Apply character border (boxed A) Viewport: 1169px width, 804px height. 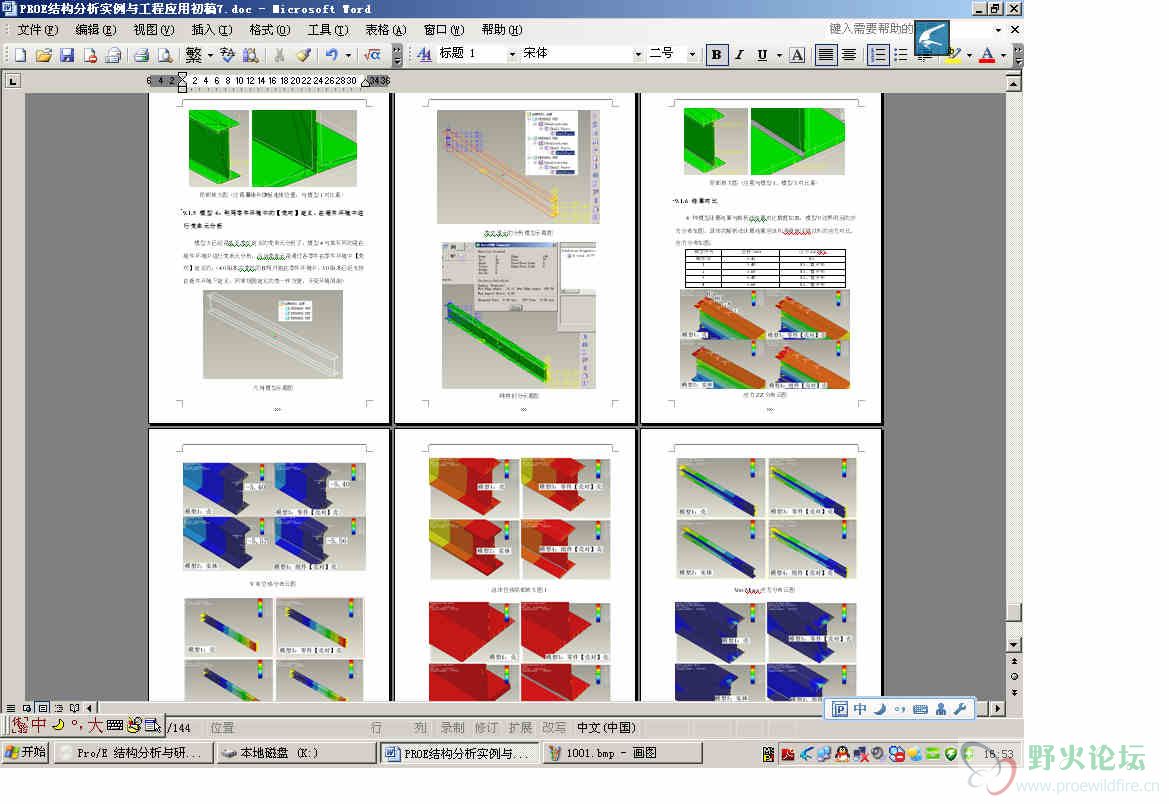point(797,54)
